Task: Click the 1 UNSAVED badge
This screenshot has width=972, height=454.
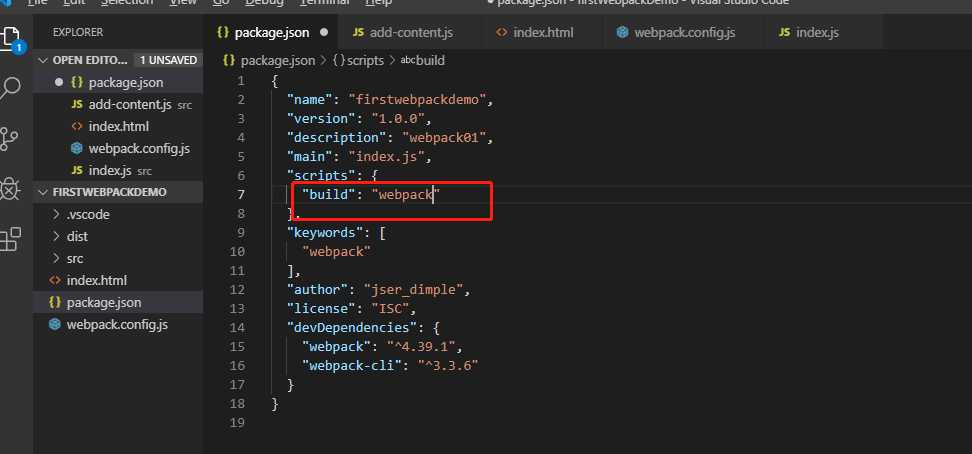Action: 168,60
